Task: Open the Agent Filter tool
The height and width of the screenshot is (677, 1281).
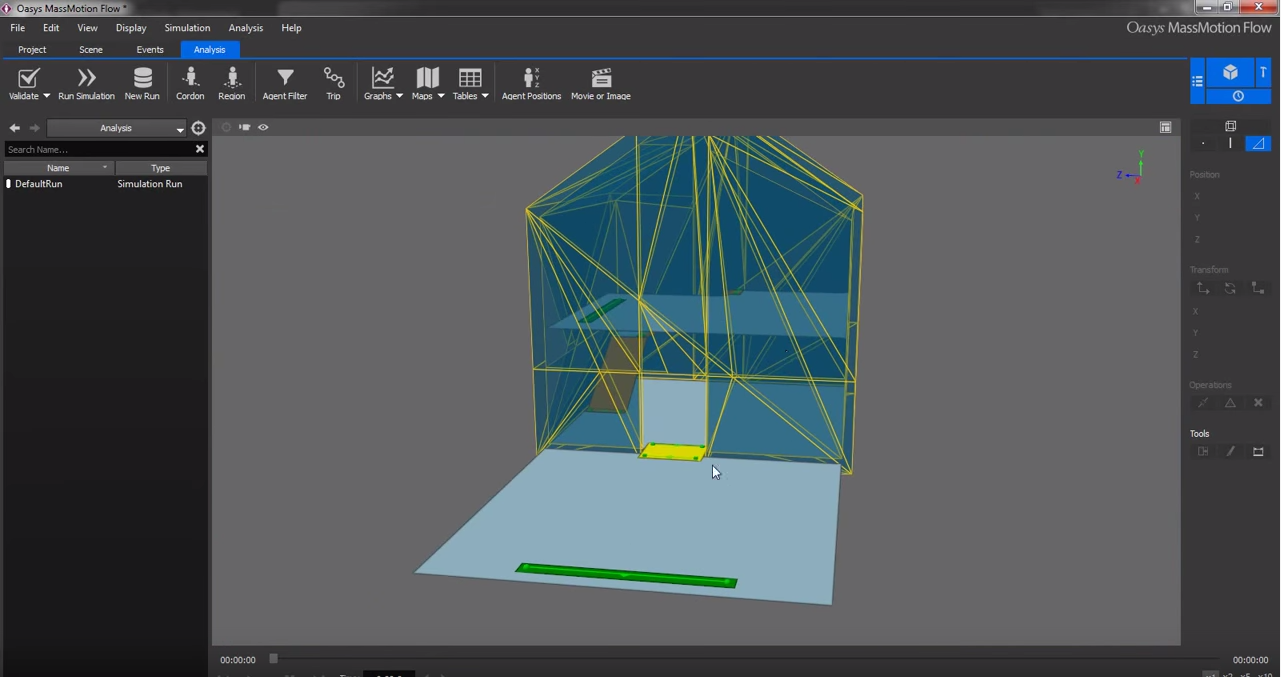Action: [284, 83]
